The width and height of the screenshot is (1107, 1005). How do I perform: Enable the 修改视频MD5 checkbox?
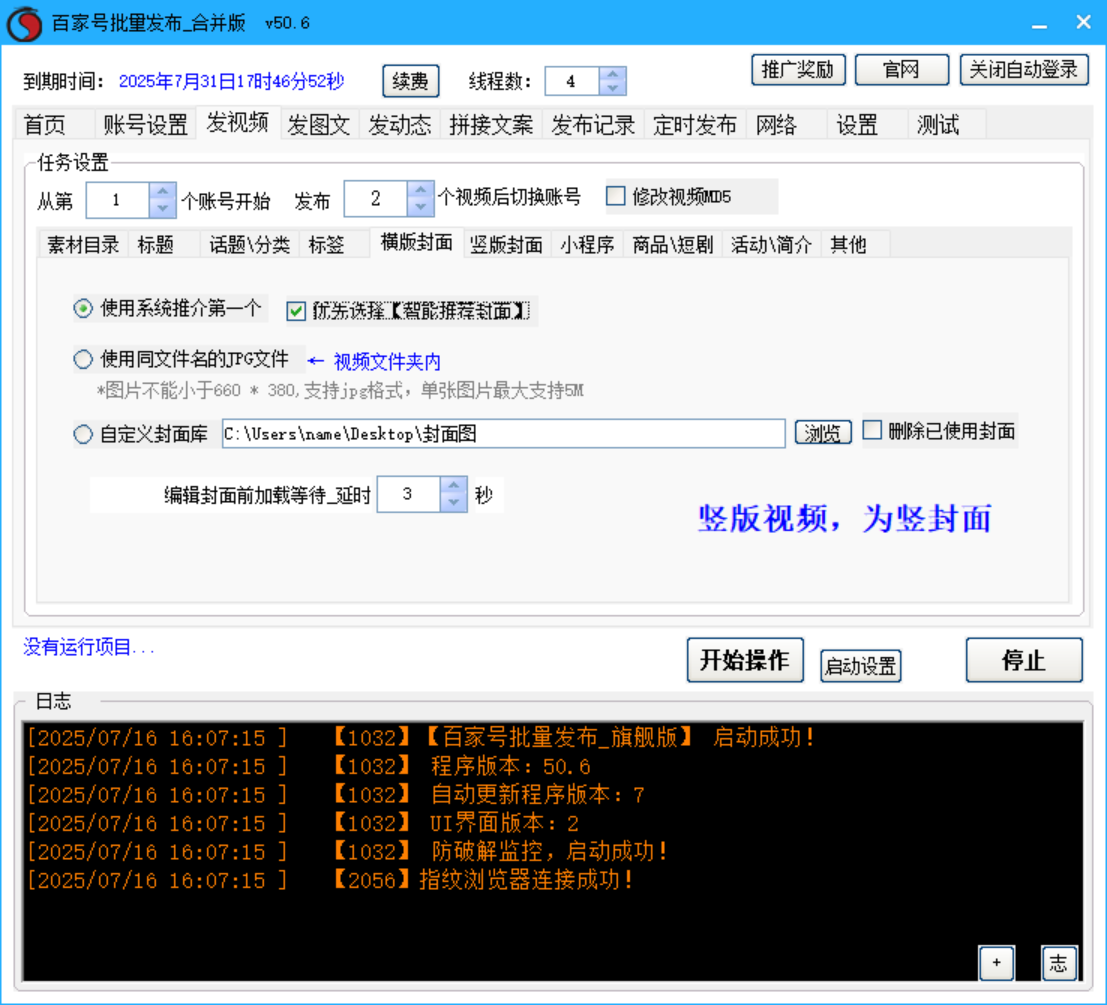[616, 195]
